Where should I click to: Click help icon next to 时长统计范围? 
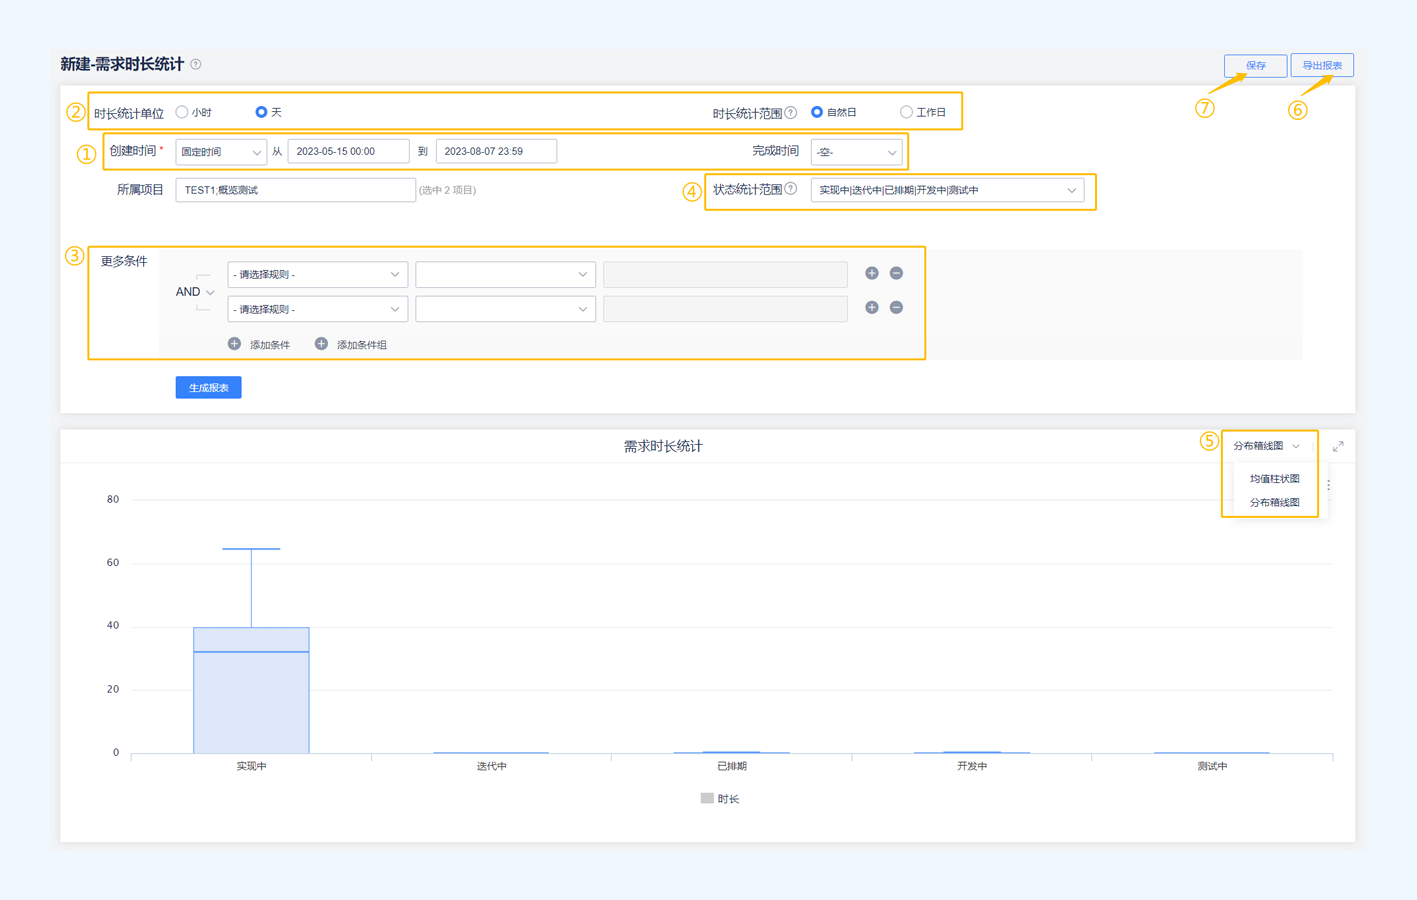(x=791, y=112)
